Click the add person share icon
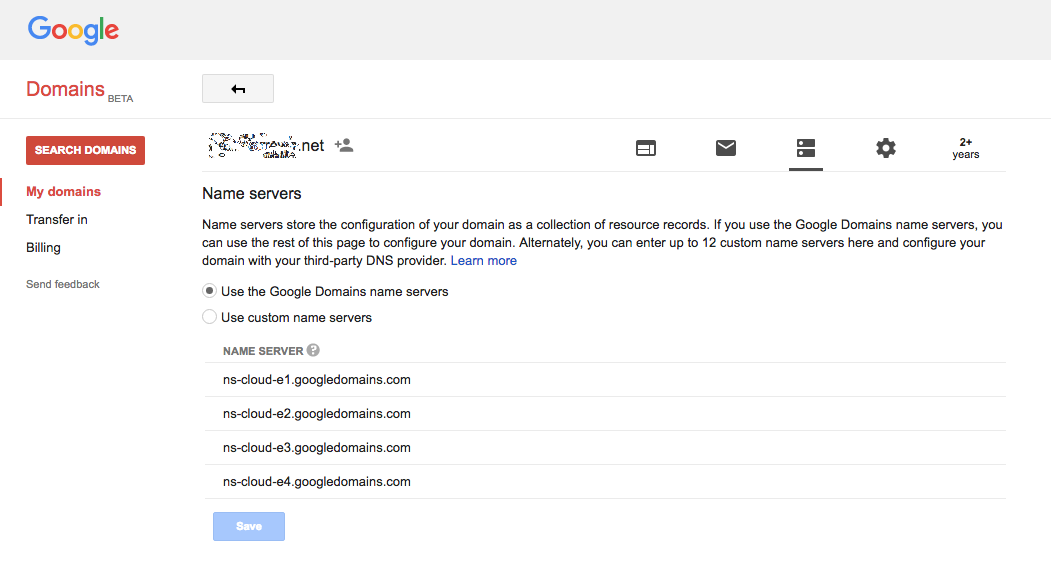The width and height of the screenshot is (1051, 577). 344,145
